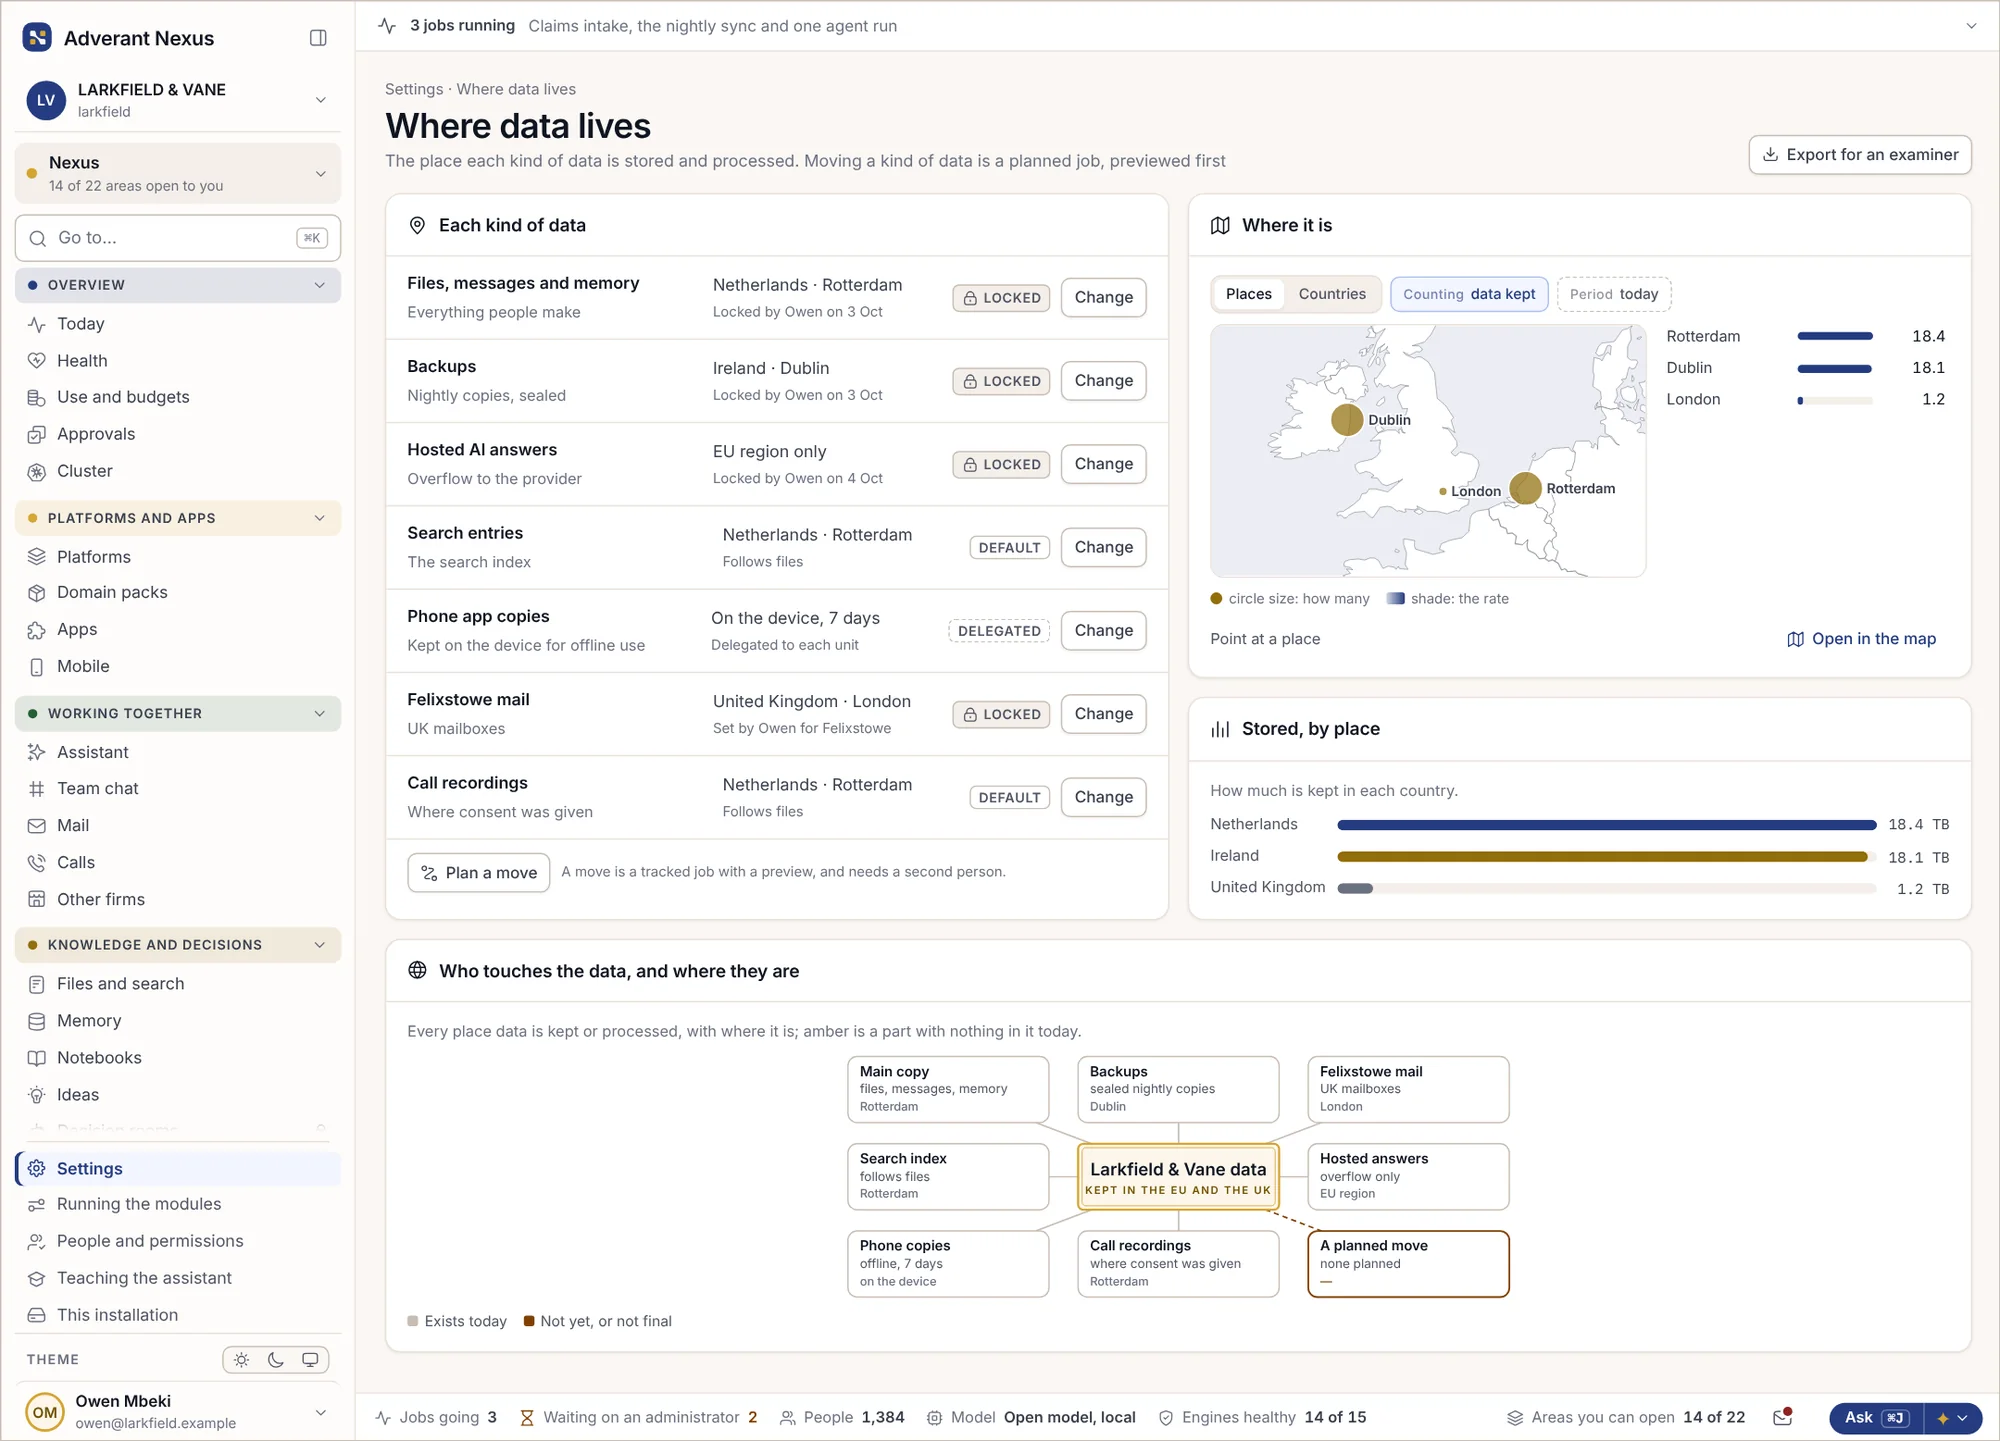The height and width of the screenshot is (1441, 2000).
Task: Open Today via its pulse icon
Action: point(37,324)
